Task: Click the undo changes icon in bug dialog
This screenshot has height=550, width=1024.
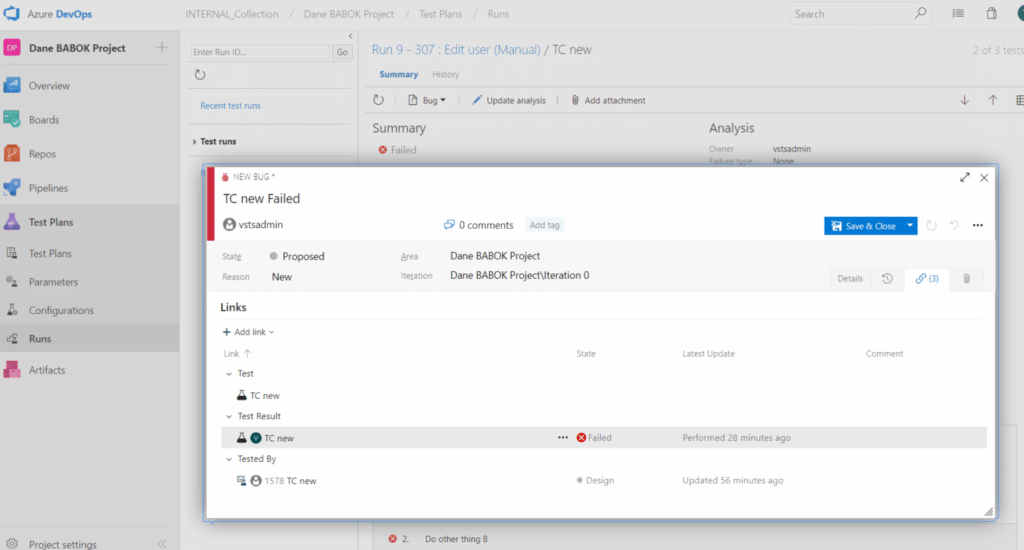Action: (954, 226)
